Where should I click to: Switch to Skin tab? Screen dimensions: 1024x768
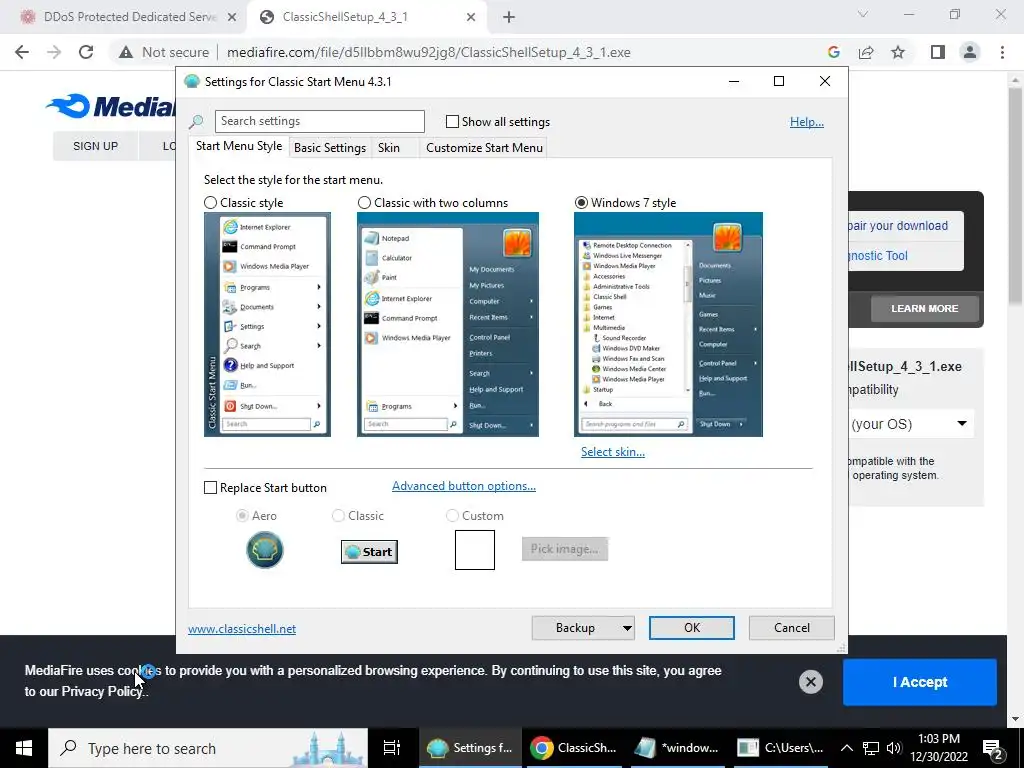389,148
